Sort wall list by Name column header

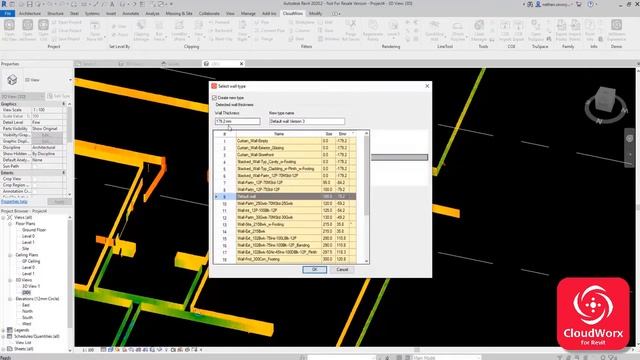pos(279,134)
